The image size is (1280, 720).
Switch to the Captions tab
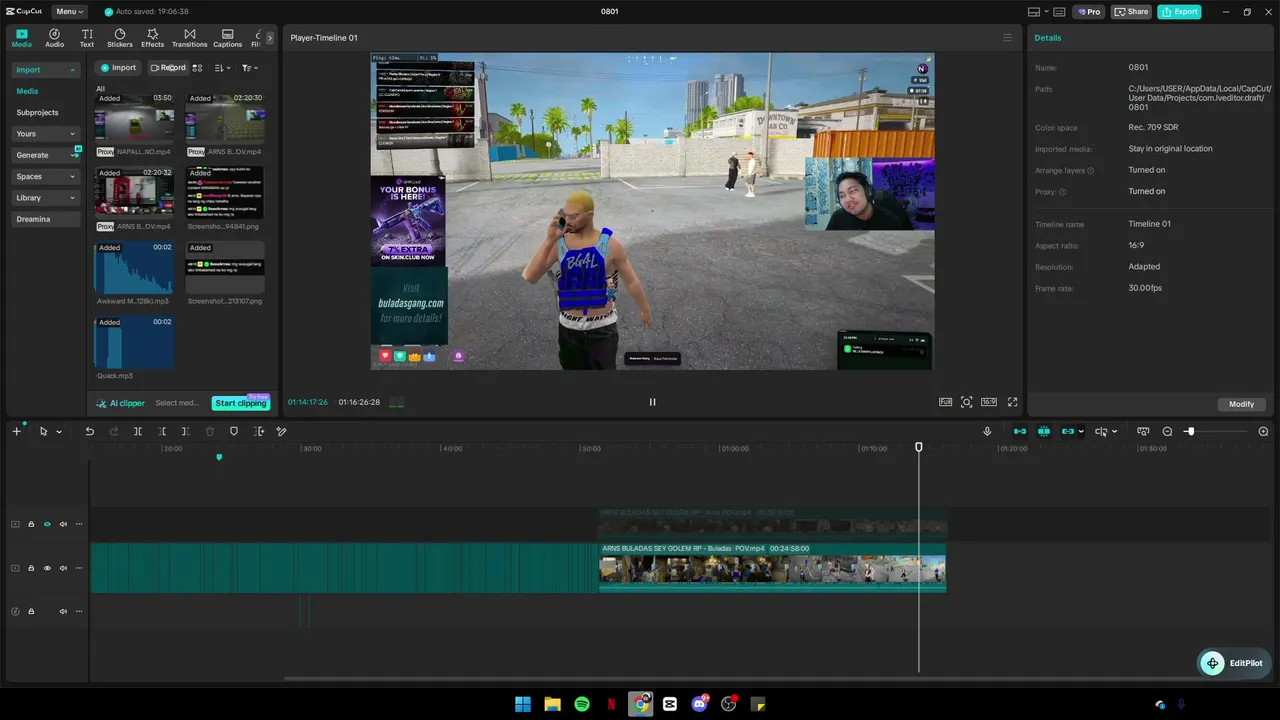coord(227,38)
